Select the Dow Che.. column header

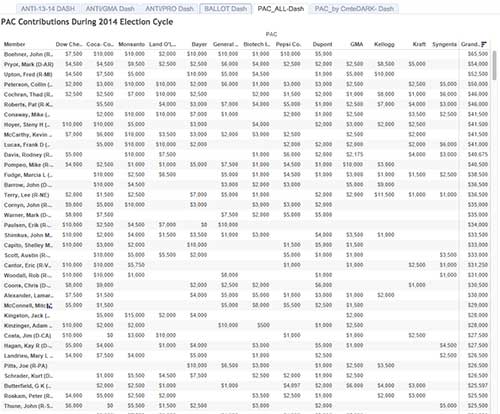click(69, 44)
